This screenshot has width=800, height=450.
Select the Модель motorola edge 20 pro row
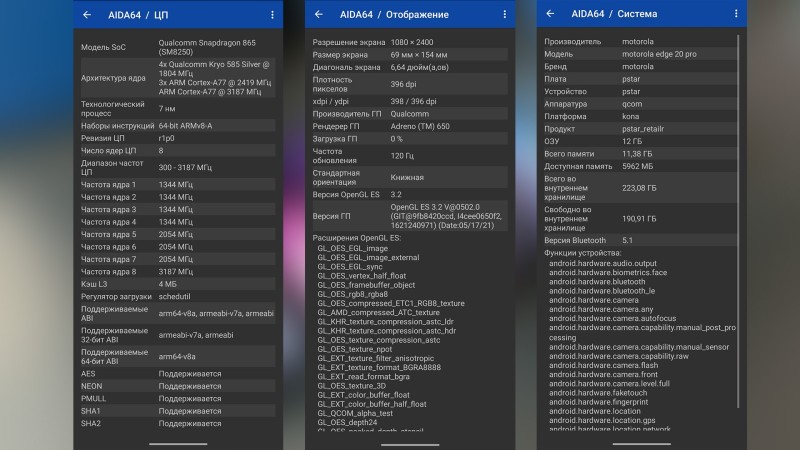point(640,54)
